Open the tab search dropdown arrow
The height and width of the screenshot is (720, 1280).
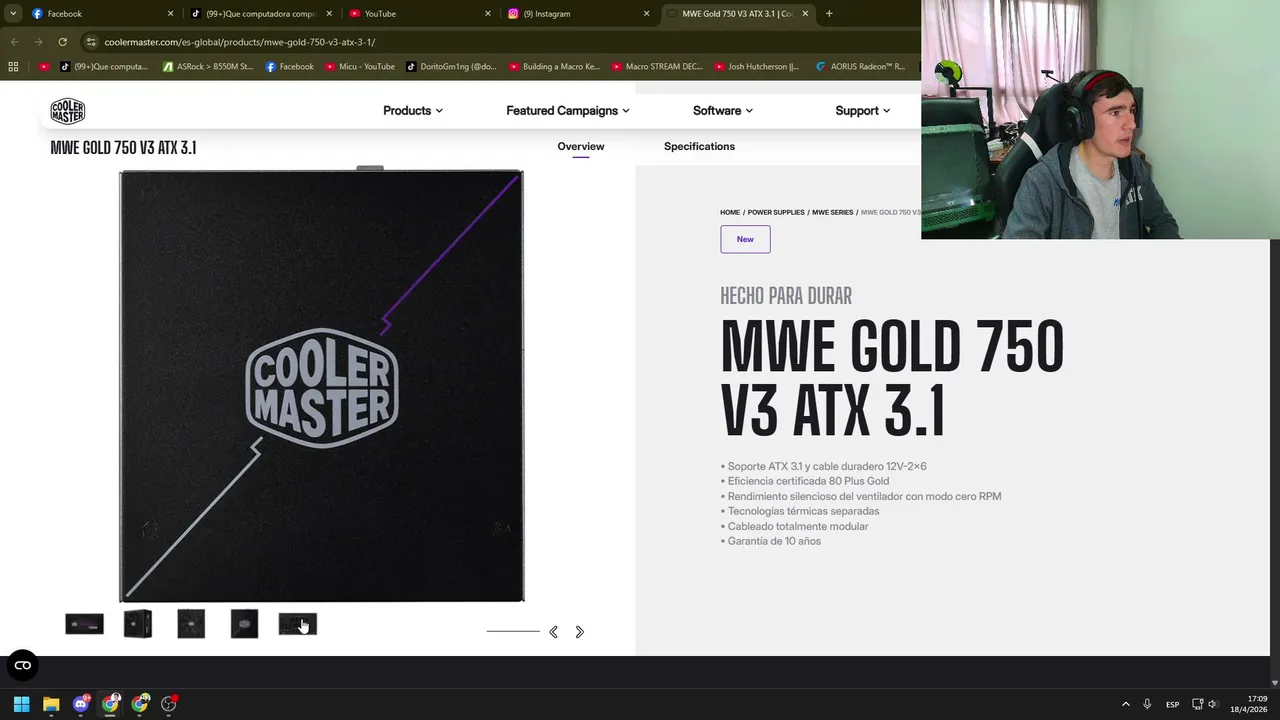[x=13, y=14]
